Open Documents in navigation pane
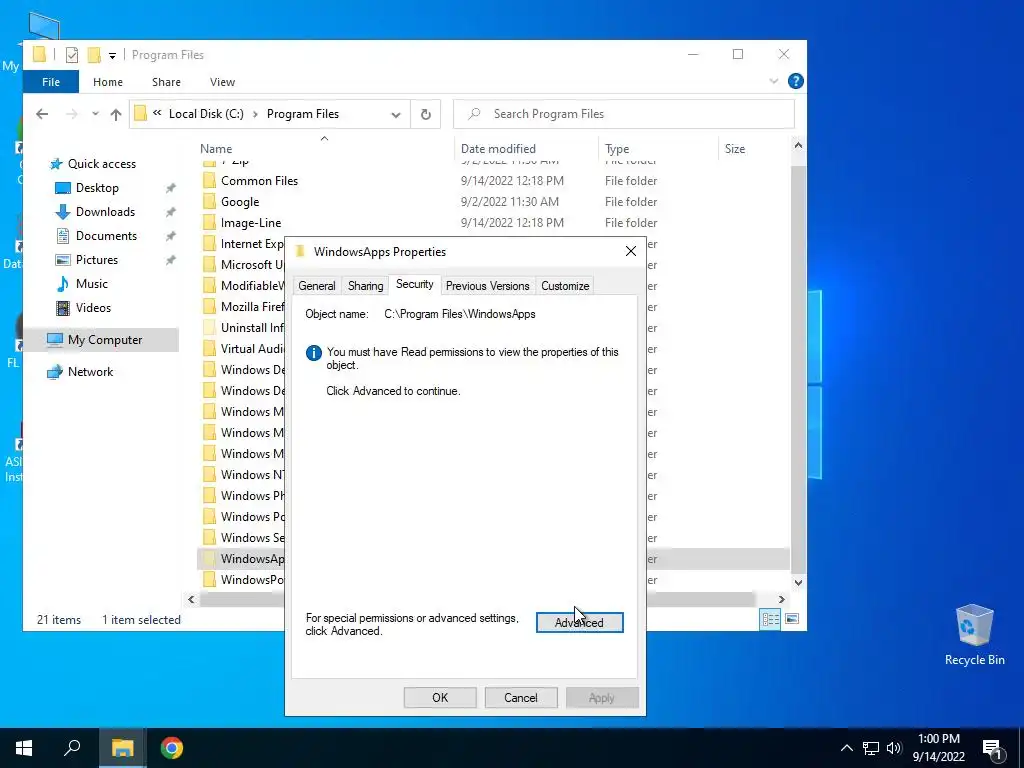1024x768 pixels. (106, 236)
